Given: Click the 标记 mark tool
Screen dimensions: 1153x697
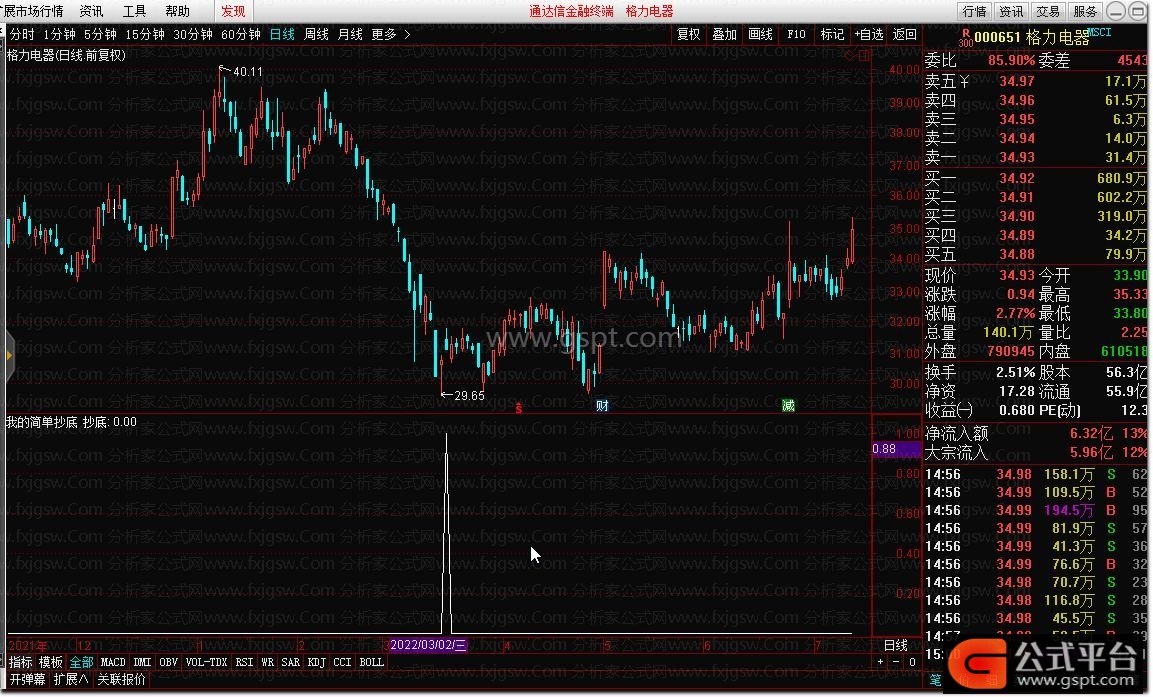Looking at the screenshot, I should (x=832, y=35).
